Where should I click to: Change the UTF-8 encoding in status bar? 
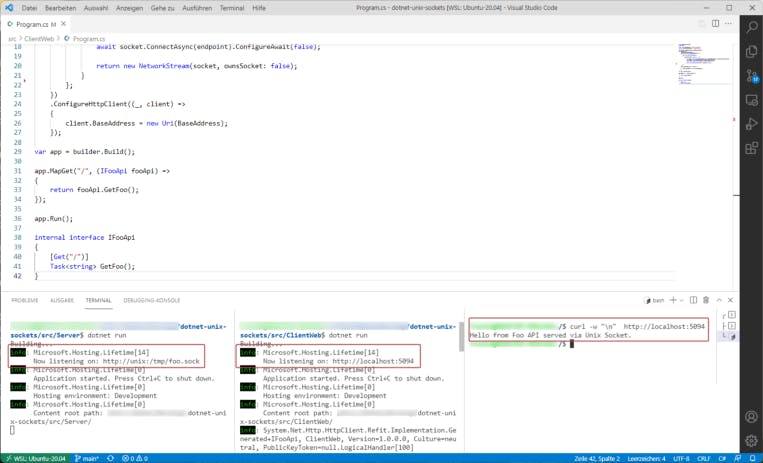coord(681,458)
